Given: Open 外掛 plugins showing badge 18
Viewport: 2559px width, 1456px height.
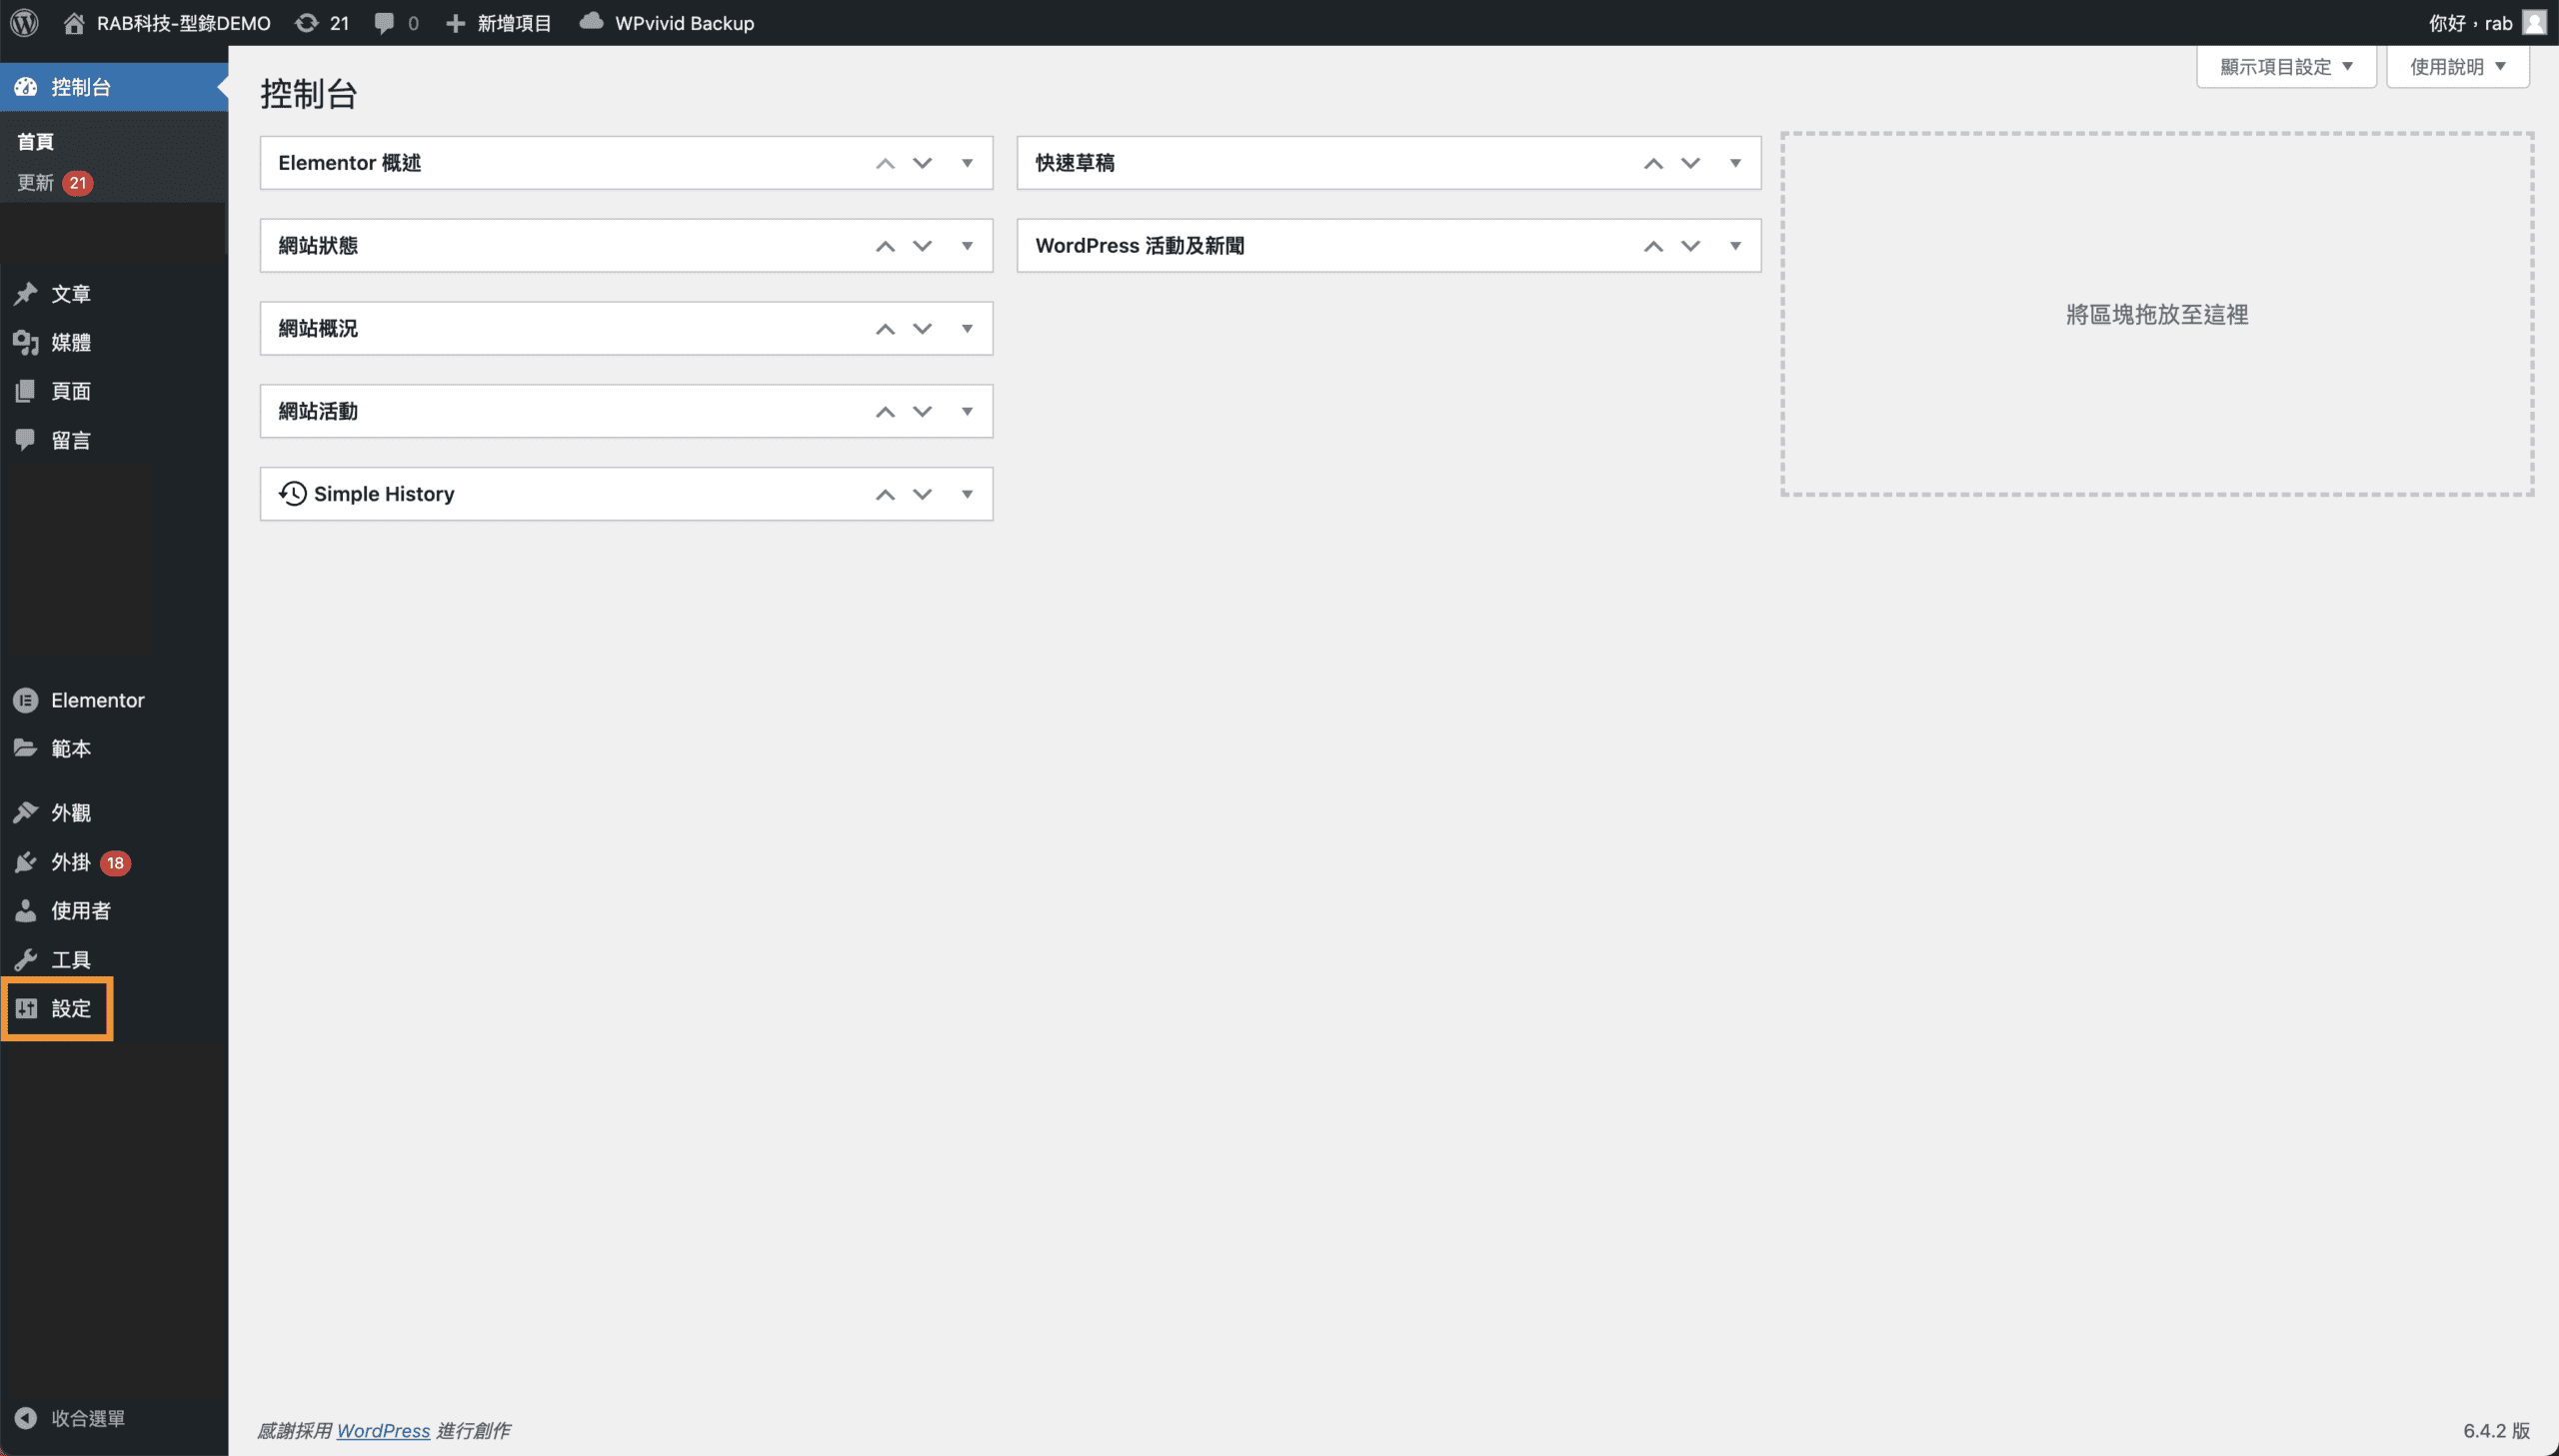Looking at the screenshot, I should (x=70, y=862).
